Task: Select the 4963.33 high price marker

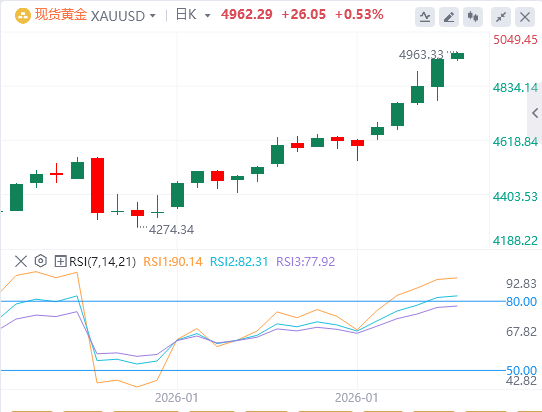Action: point(421,55)
